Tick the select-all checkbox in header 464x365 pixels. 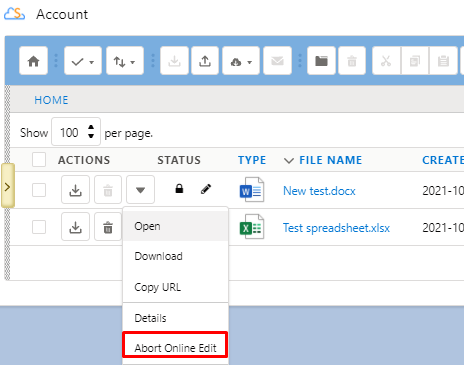point(39,160)
